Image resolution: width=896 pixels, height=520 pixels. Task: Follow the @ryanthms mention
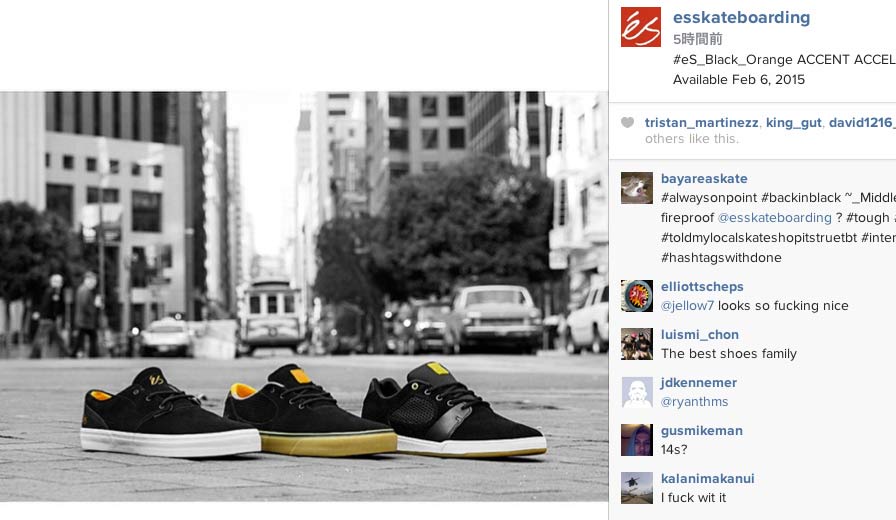694,402
